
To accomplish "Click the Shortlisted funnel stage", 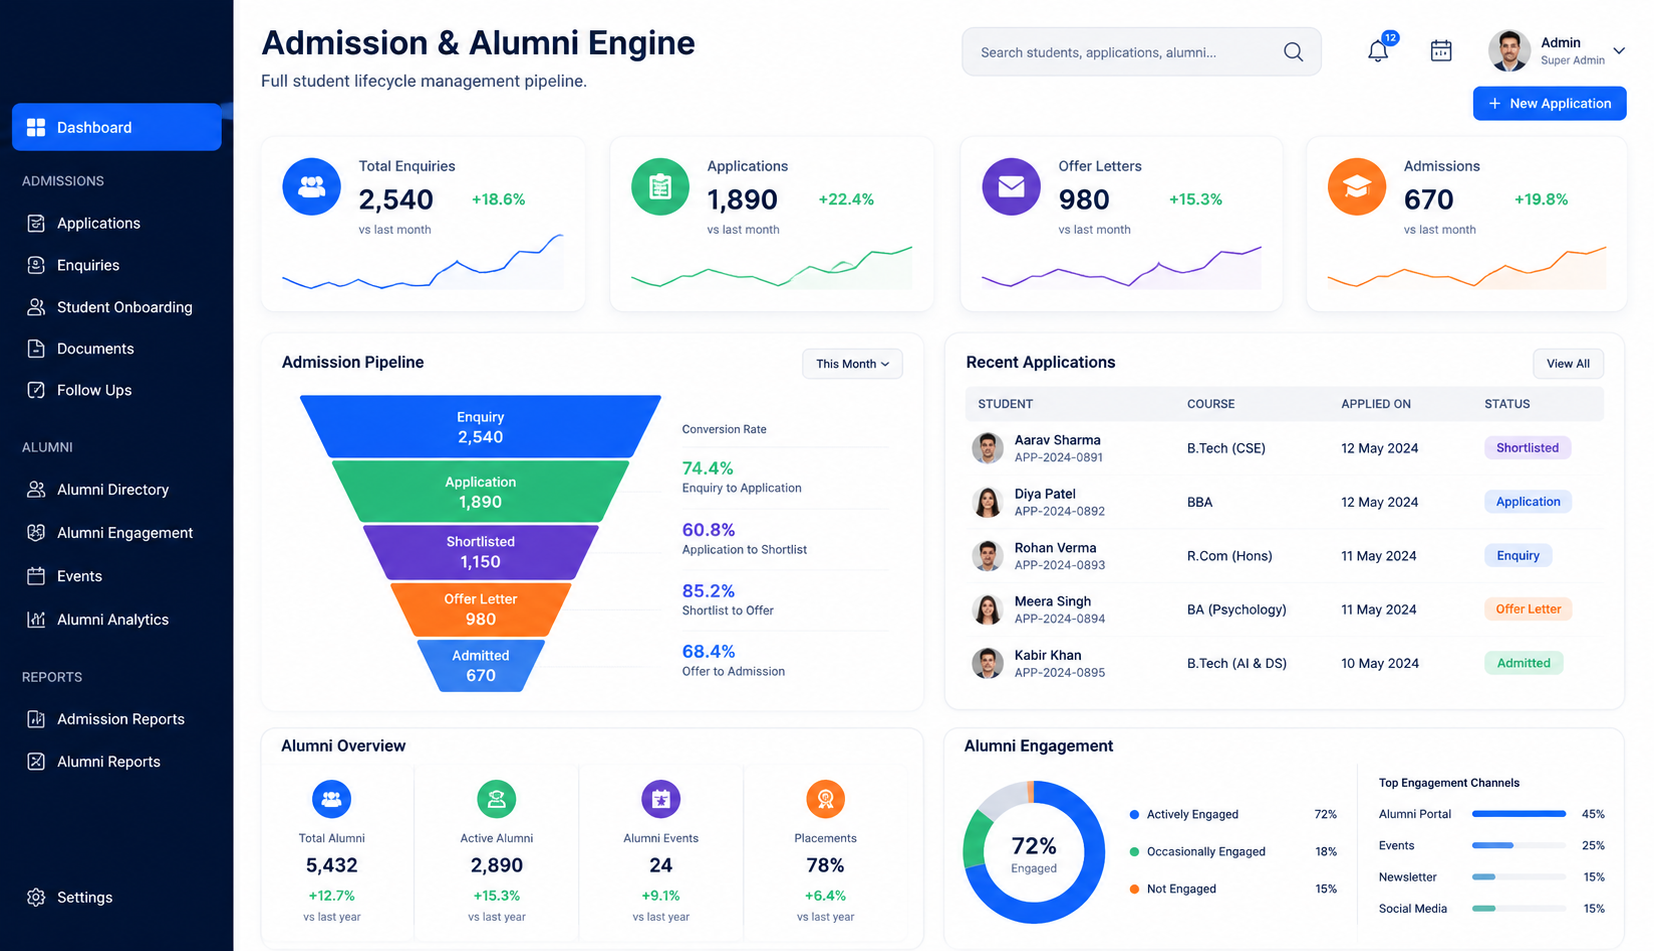I will tap(480, 552).
